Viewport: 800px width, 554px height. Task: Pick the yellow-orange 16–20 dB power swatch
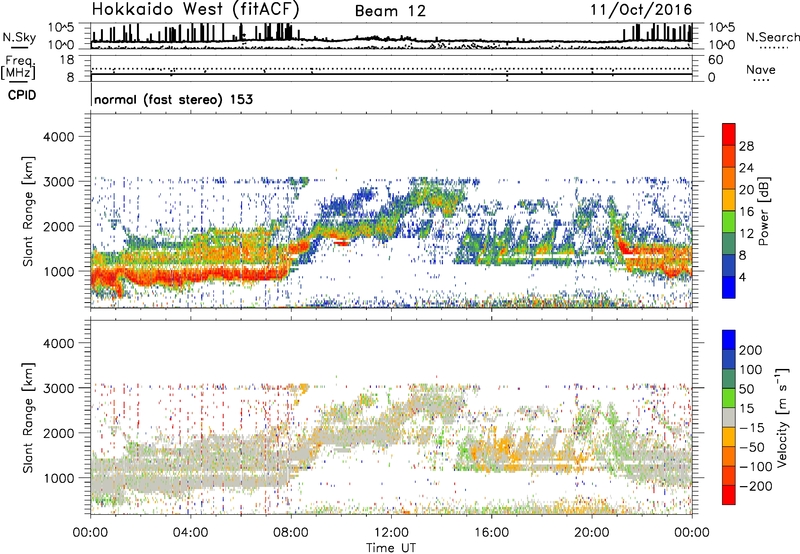pyautogui.click(x=729, y=200)
